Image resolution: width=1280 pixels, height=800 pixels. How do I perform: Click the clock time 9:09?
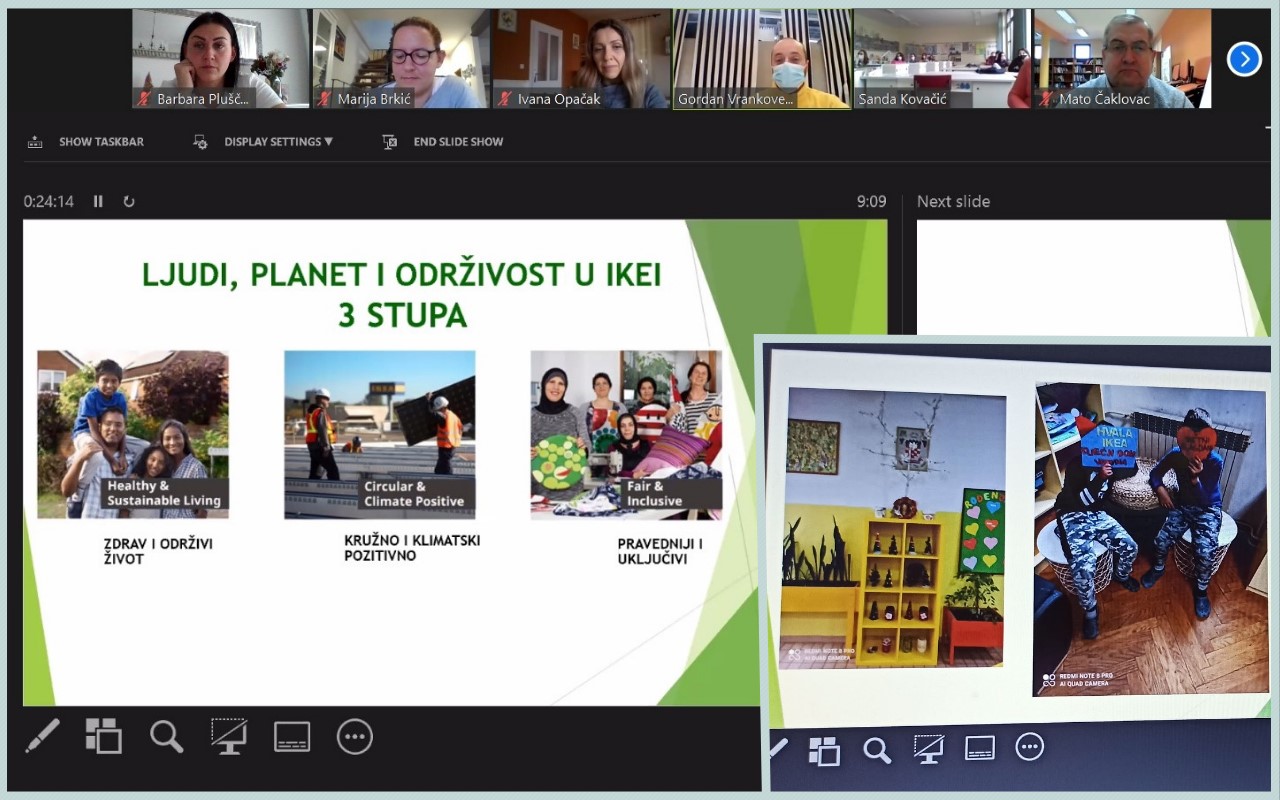871,201
